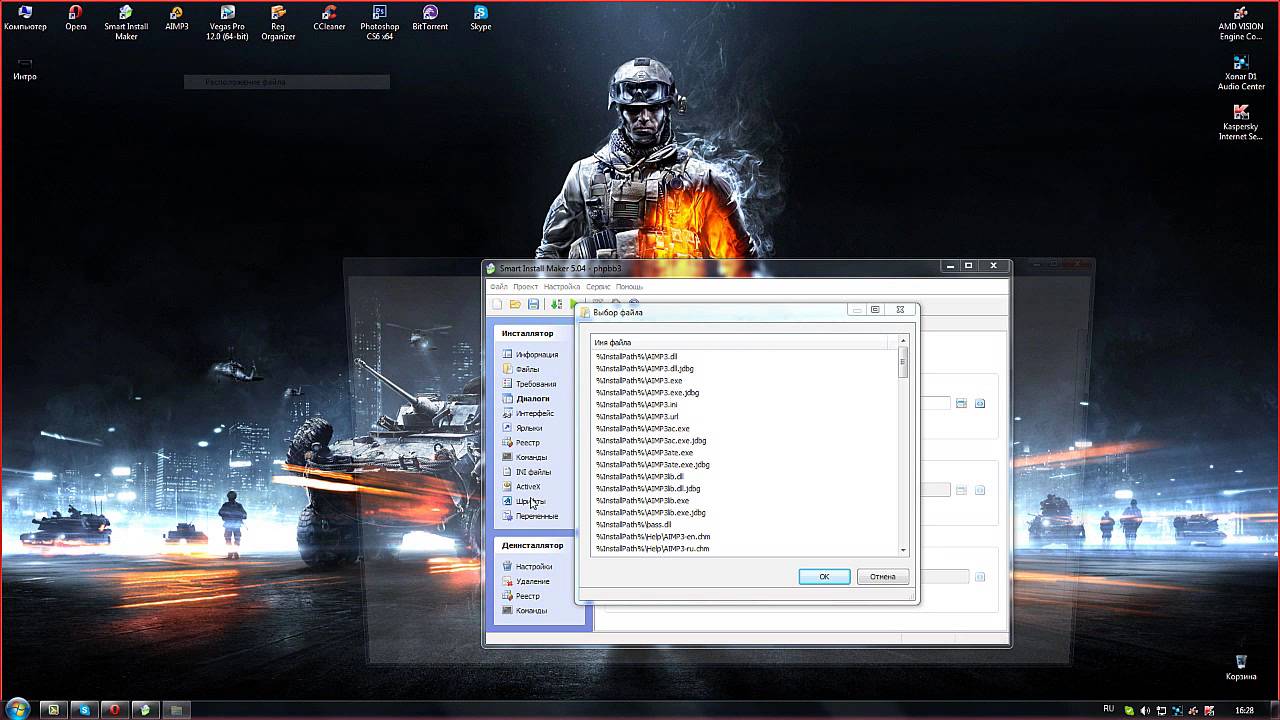
Task: Select Xonar D1 Audio Center icon
Action: tap(1241, 72)
